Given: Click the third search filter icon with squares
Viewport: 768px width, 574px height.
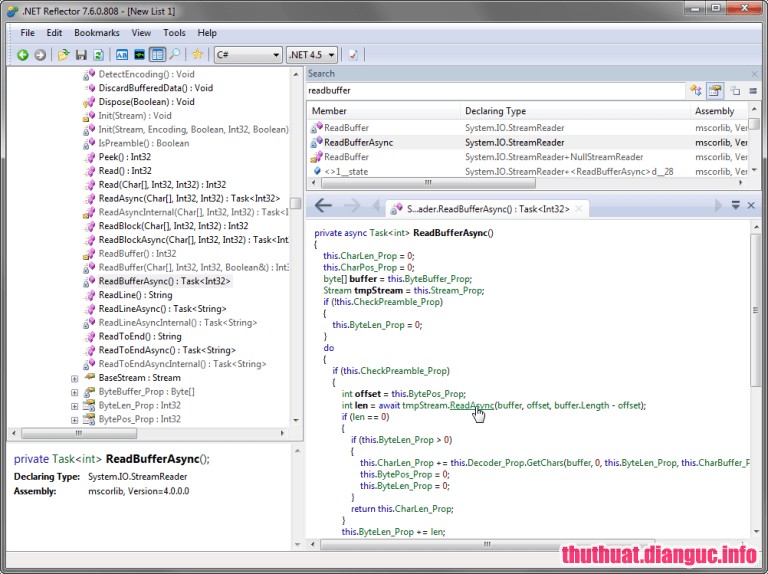Looking at the screenshot, I should point(735,91).
